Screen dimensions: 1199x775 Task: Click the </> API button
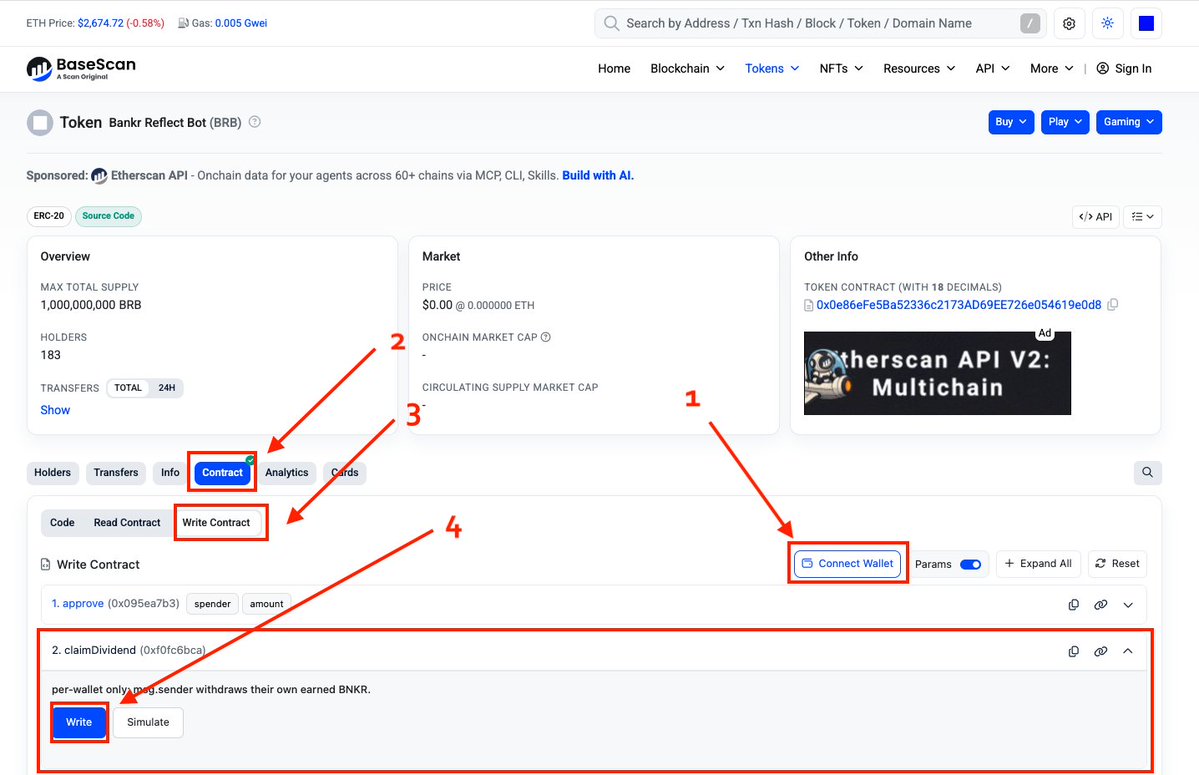(1095, 217)
